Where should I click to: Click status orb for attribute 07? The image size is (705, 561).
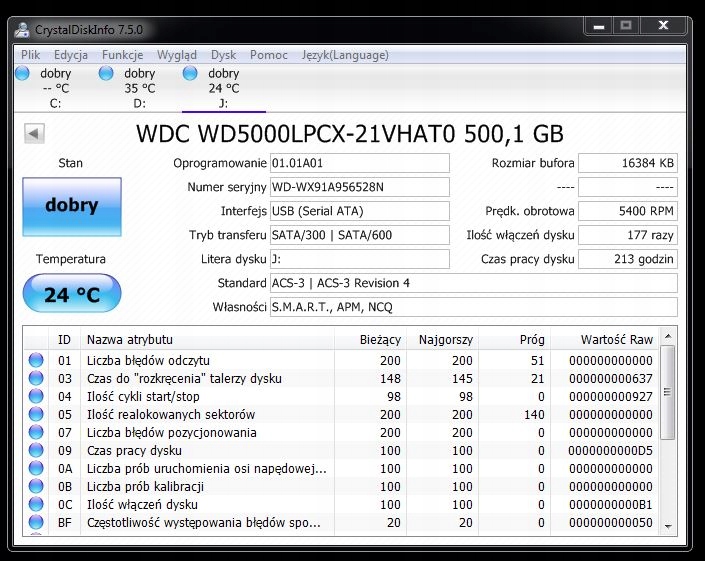click(x=36, y=432)
